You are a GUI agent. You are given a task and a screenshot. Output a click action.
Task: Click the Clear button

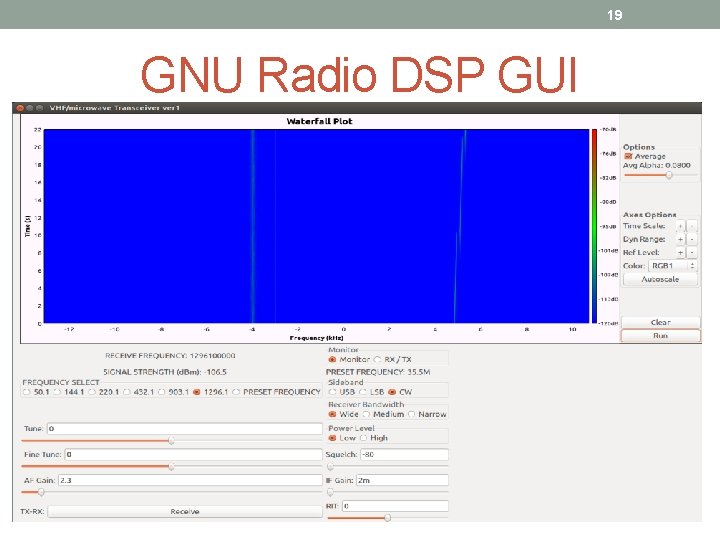coord(660,322)
